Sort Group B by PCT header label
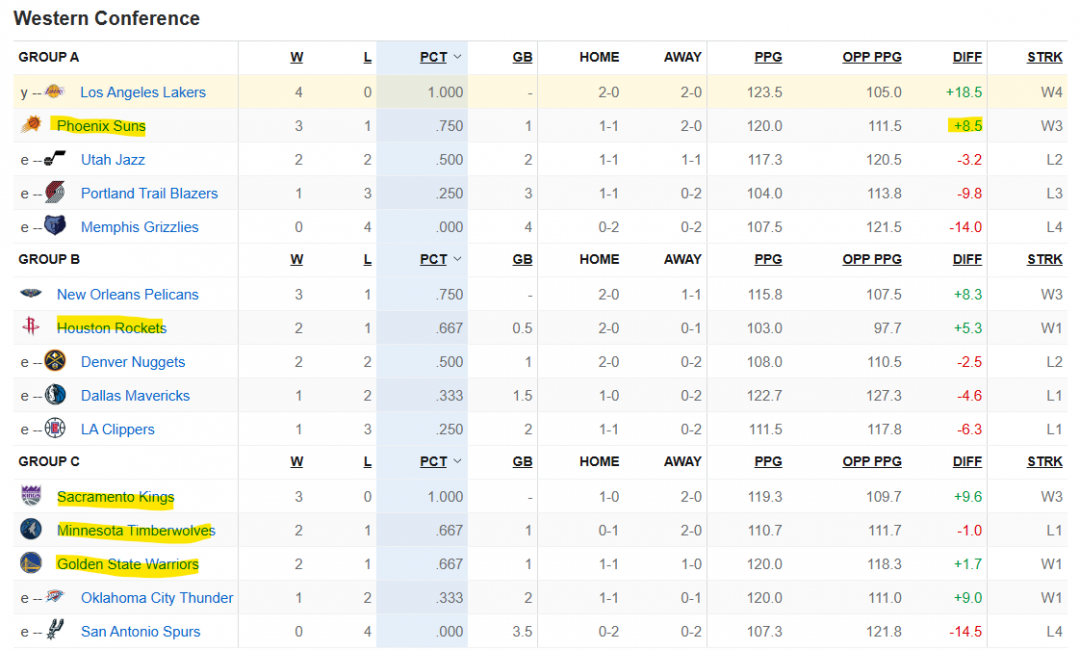 point(433,260)
